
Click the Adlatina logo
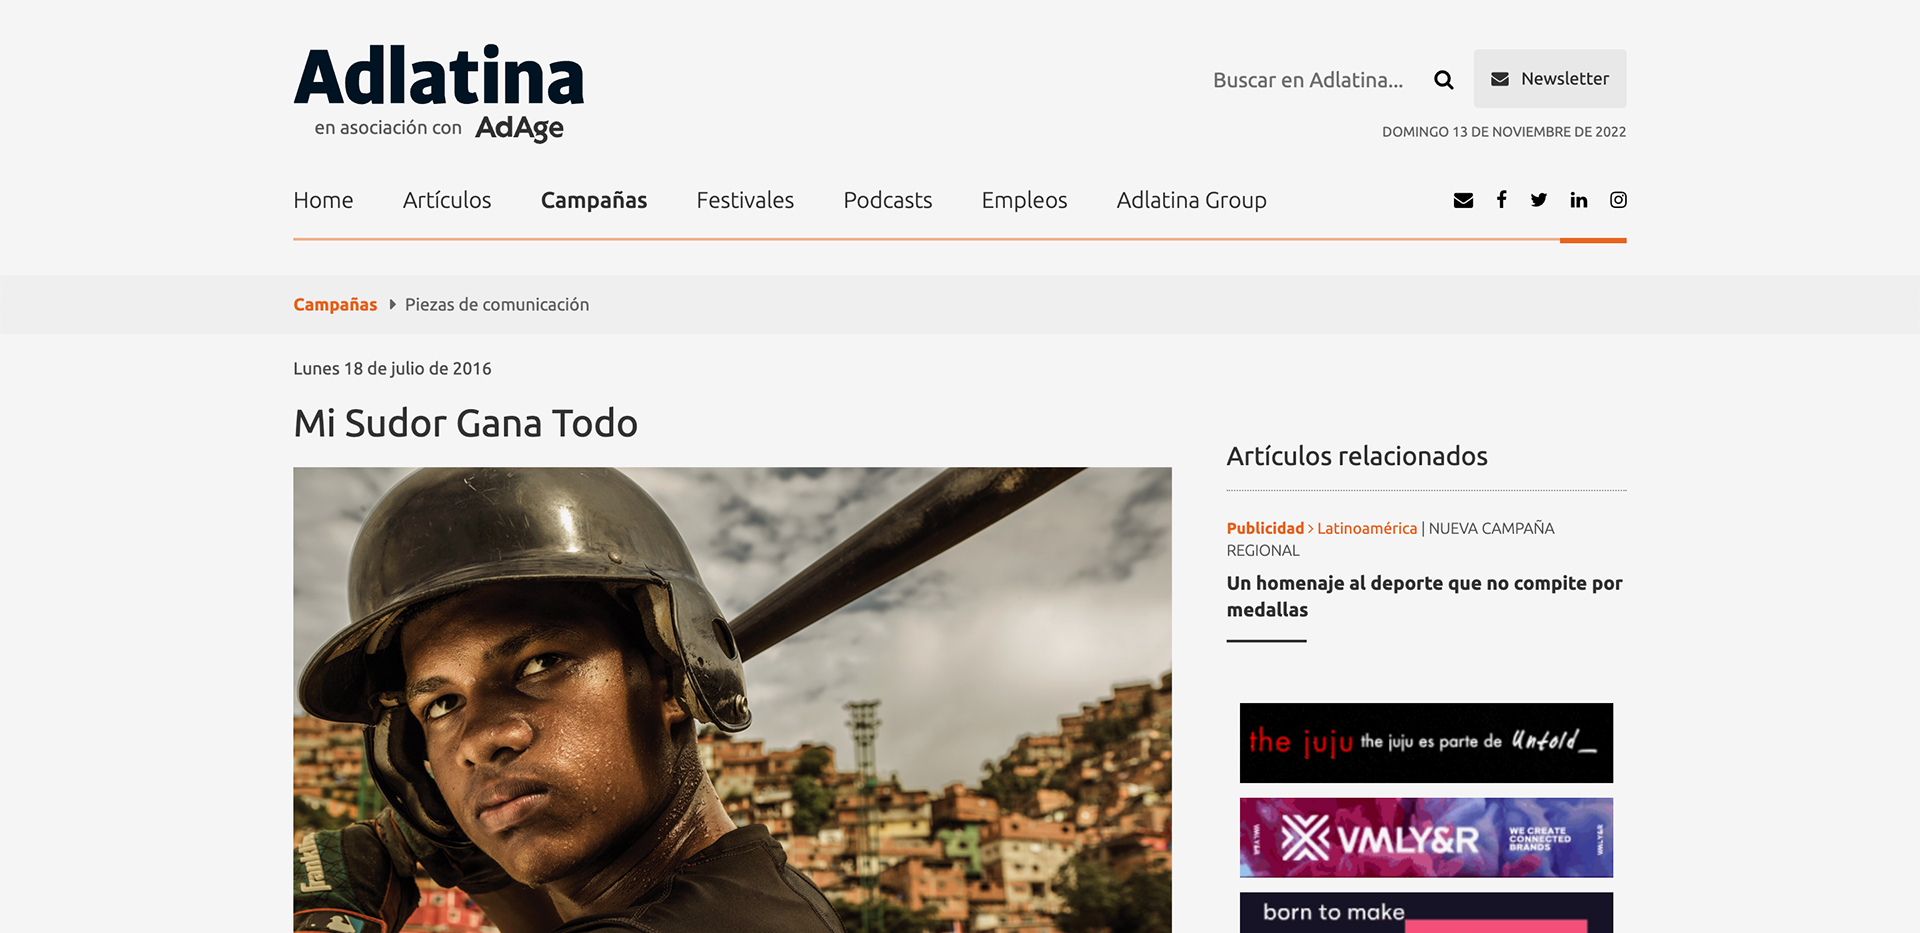pos(439,76)
